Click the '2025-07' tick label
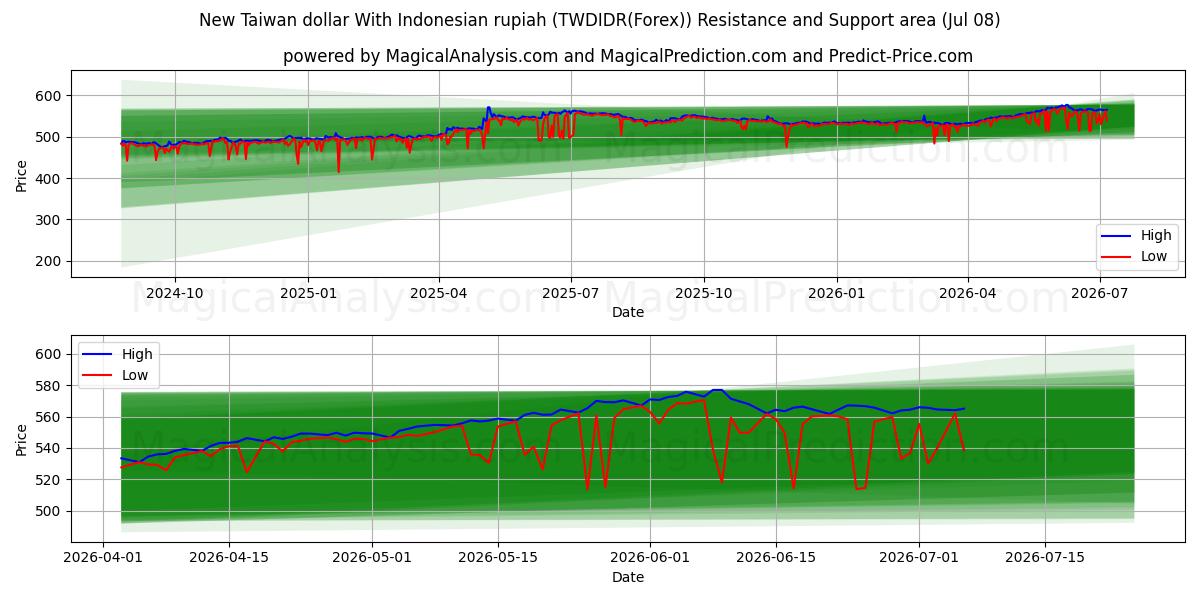Image resolution: width=1200 pixels, height=600 pixels. click(x=571, y=293)
